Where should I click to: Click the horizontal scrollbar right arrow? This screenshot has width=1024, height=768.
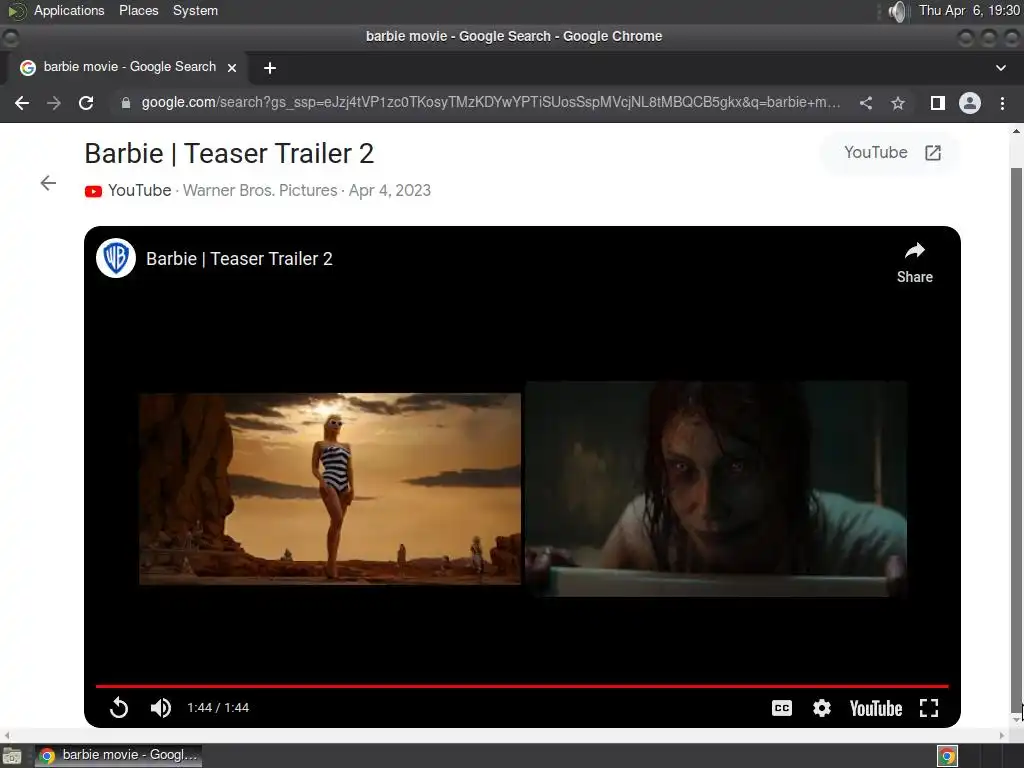pyautogui.click(x=1002, y=735)
